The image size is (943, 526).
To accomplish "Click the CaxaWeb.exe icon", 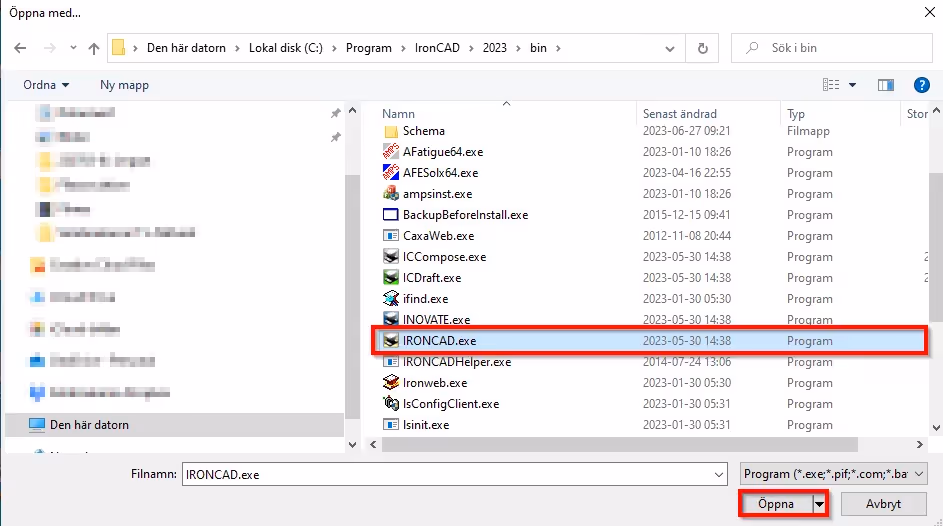I will pos(391,236).
